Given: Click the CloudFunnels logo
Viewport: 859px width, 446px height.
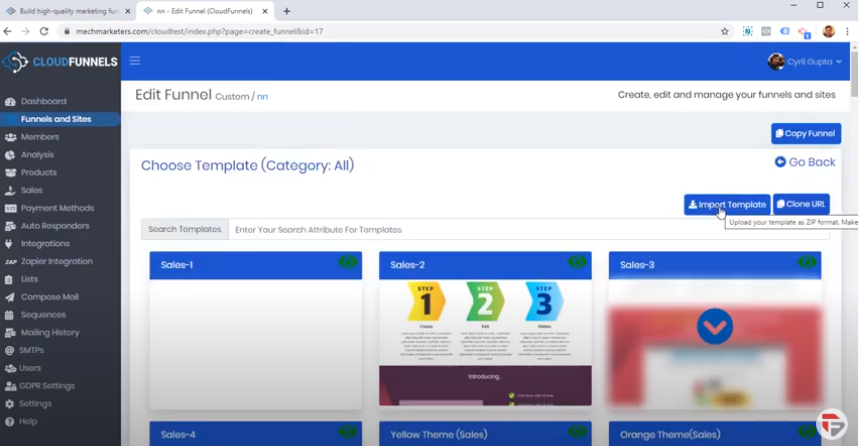Looking at the screenshot, I should tap(60, 62).
